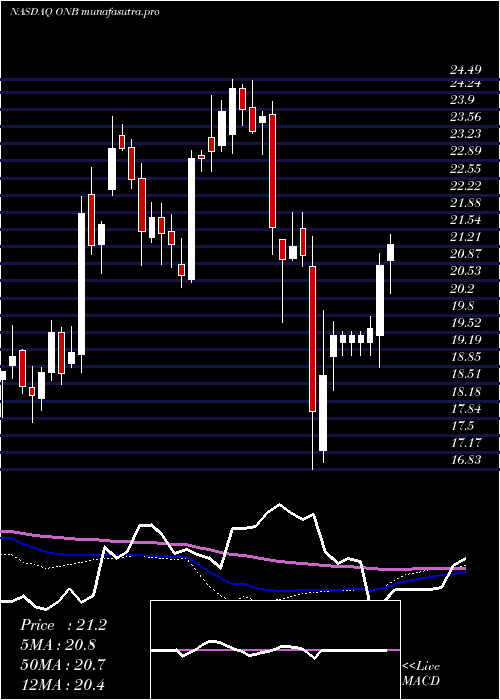
Task: Select the 21.21 price axis label
Action: pyautogui.click(x=466, y=237)
